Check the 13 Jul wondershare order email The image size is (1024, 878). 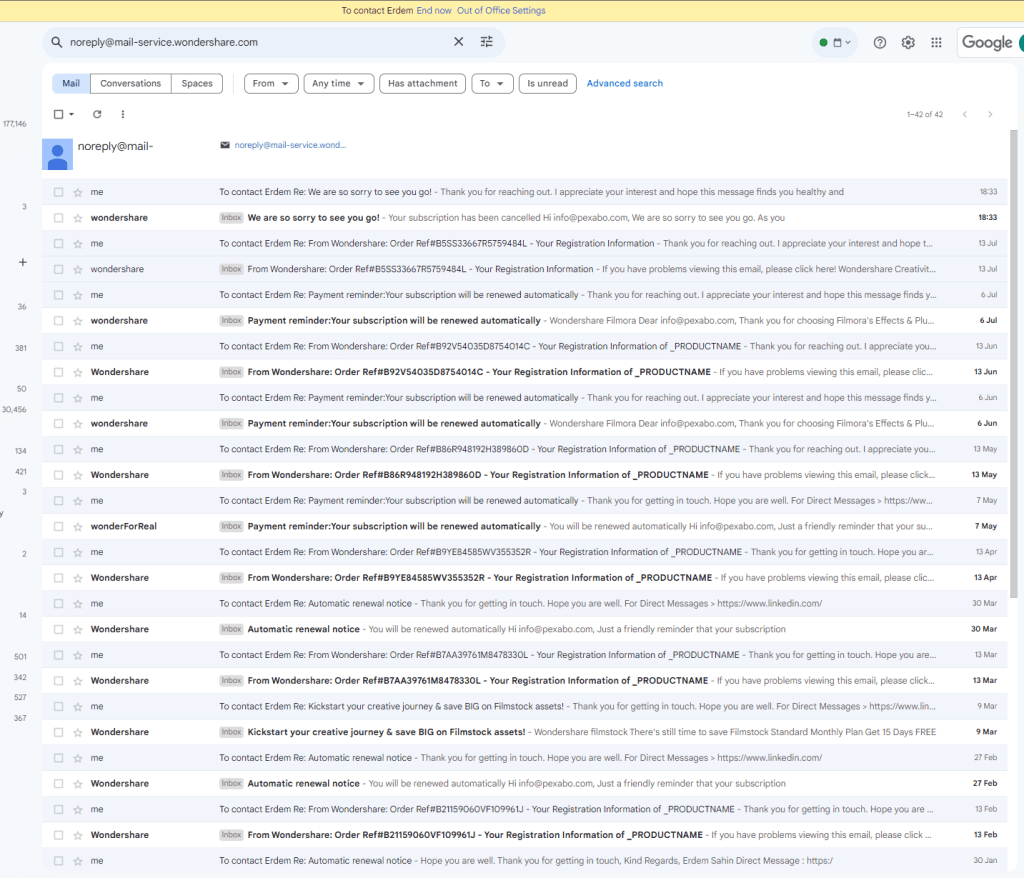click(x=59, y=269)
